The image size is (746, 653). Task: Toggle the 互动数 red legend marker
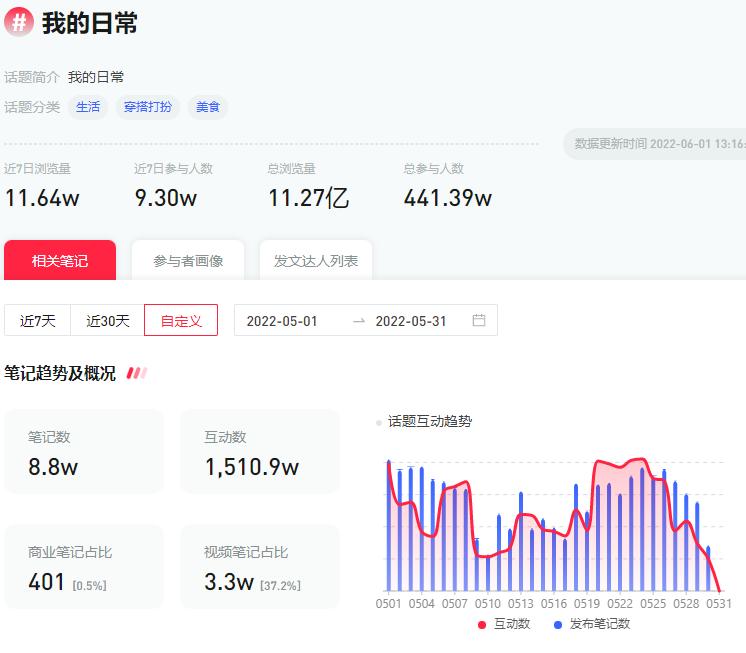[482, 624]
